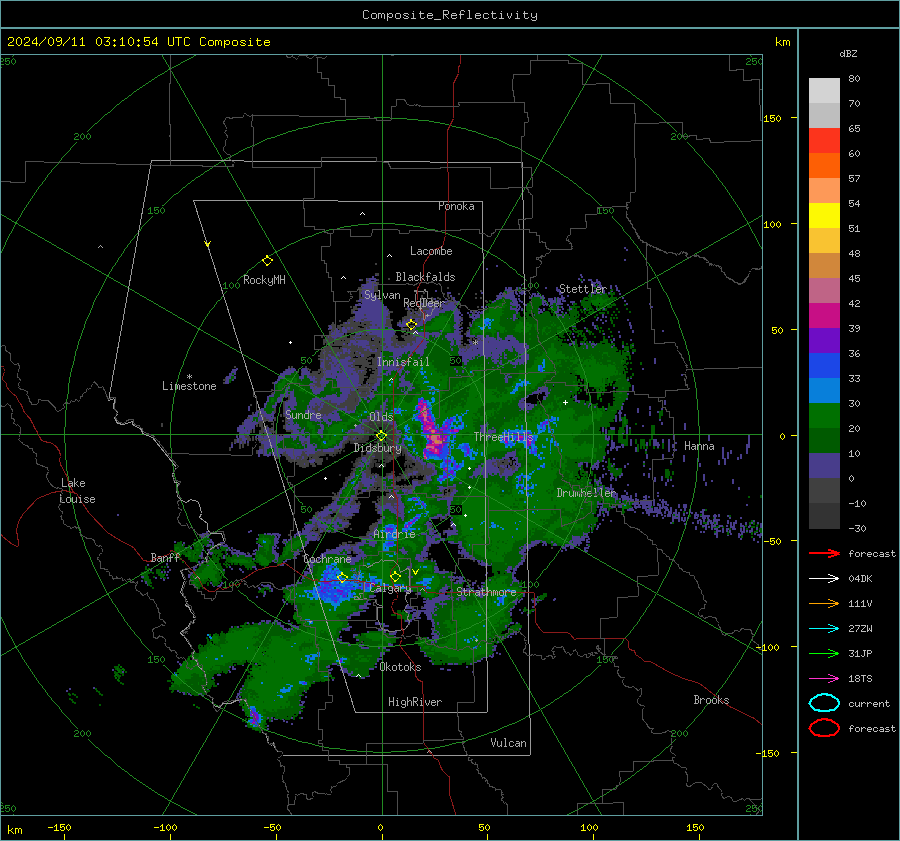Click the Okotoks town label
900x841 pixels.
[400, 667]
